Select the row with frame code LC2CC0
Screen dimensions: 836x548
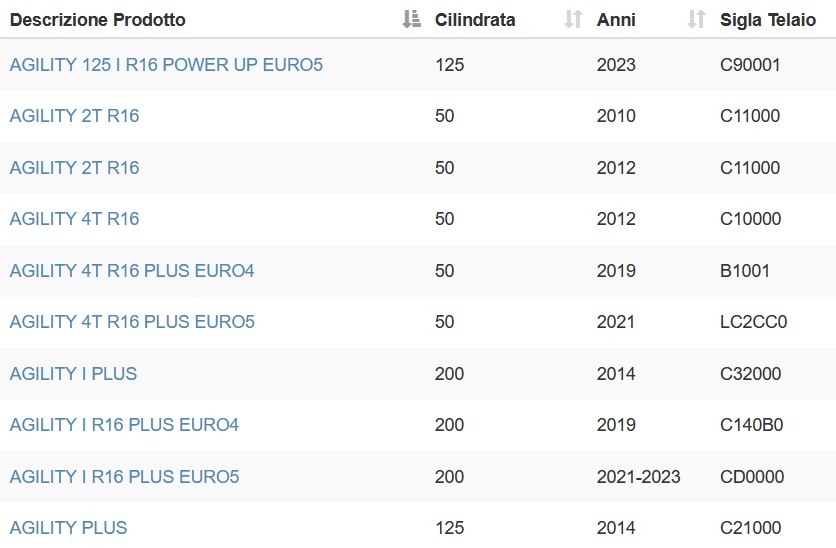418,321
